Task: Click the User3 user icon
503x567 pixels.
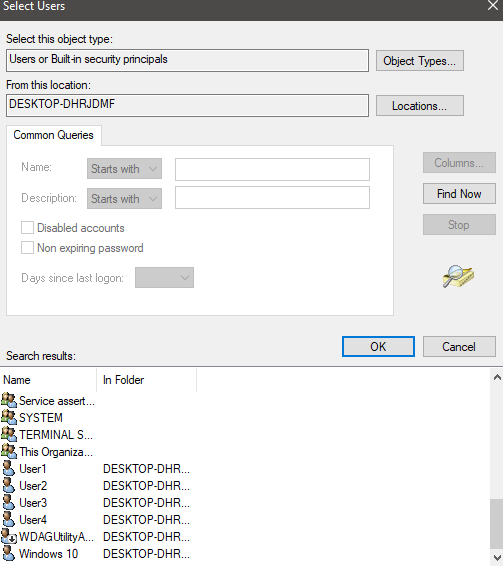Action: (9, 502)
